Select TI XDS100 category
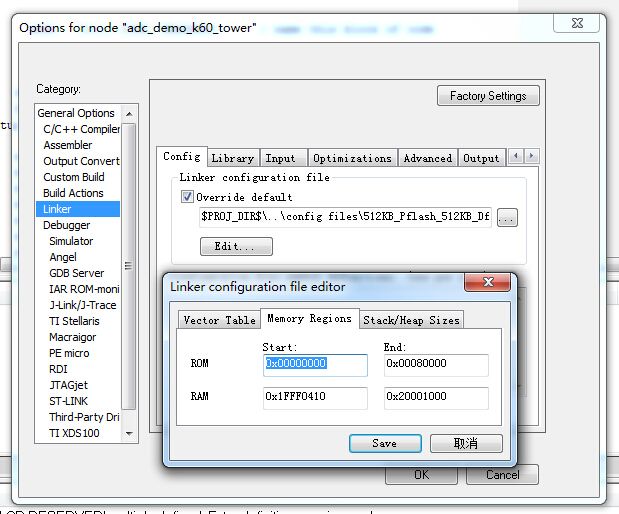The height and width of the screenshot is (514, 619). click(74, 433)
